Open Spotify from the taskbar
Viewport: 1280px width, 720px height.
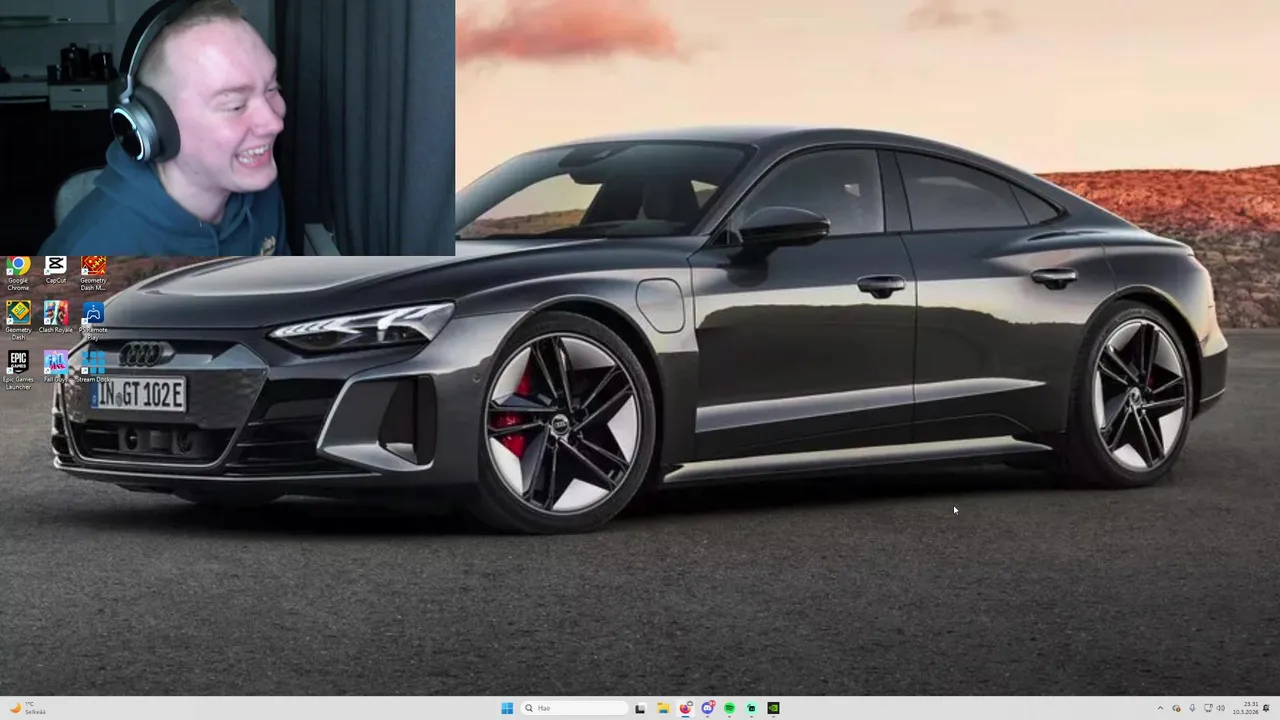(729, 708)
